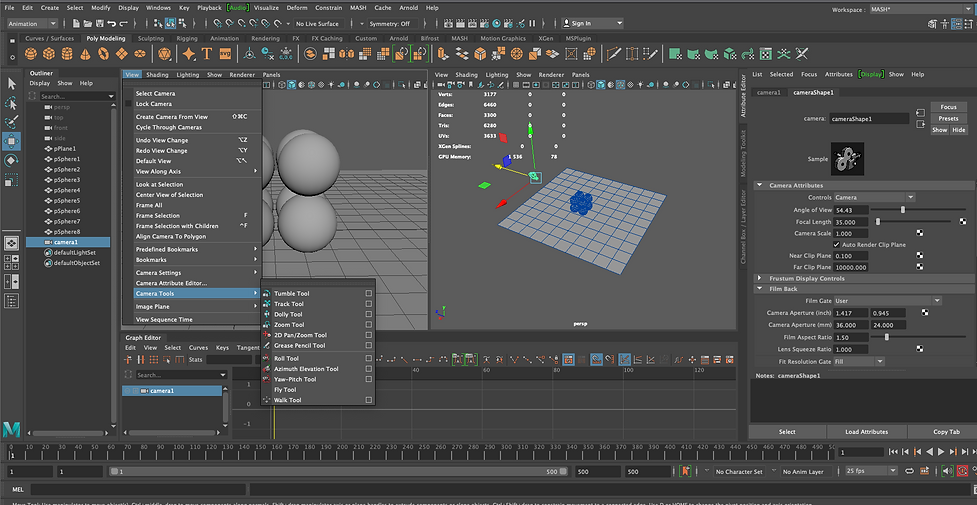Select the Rotate tool in toolbox
The width and height of the screenshot is (977, 505).
pos(11,161)
